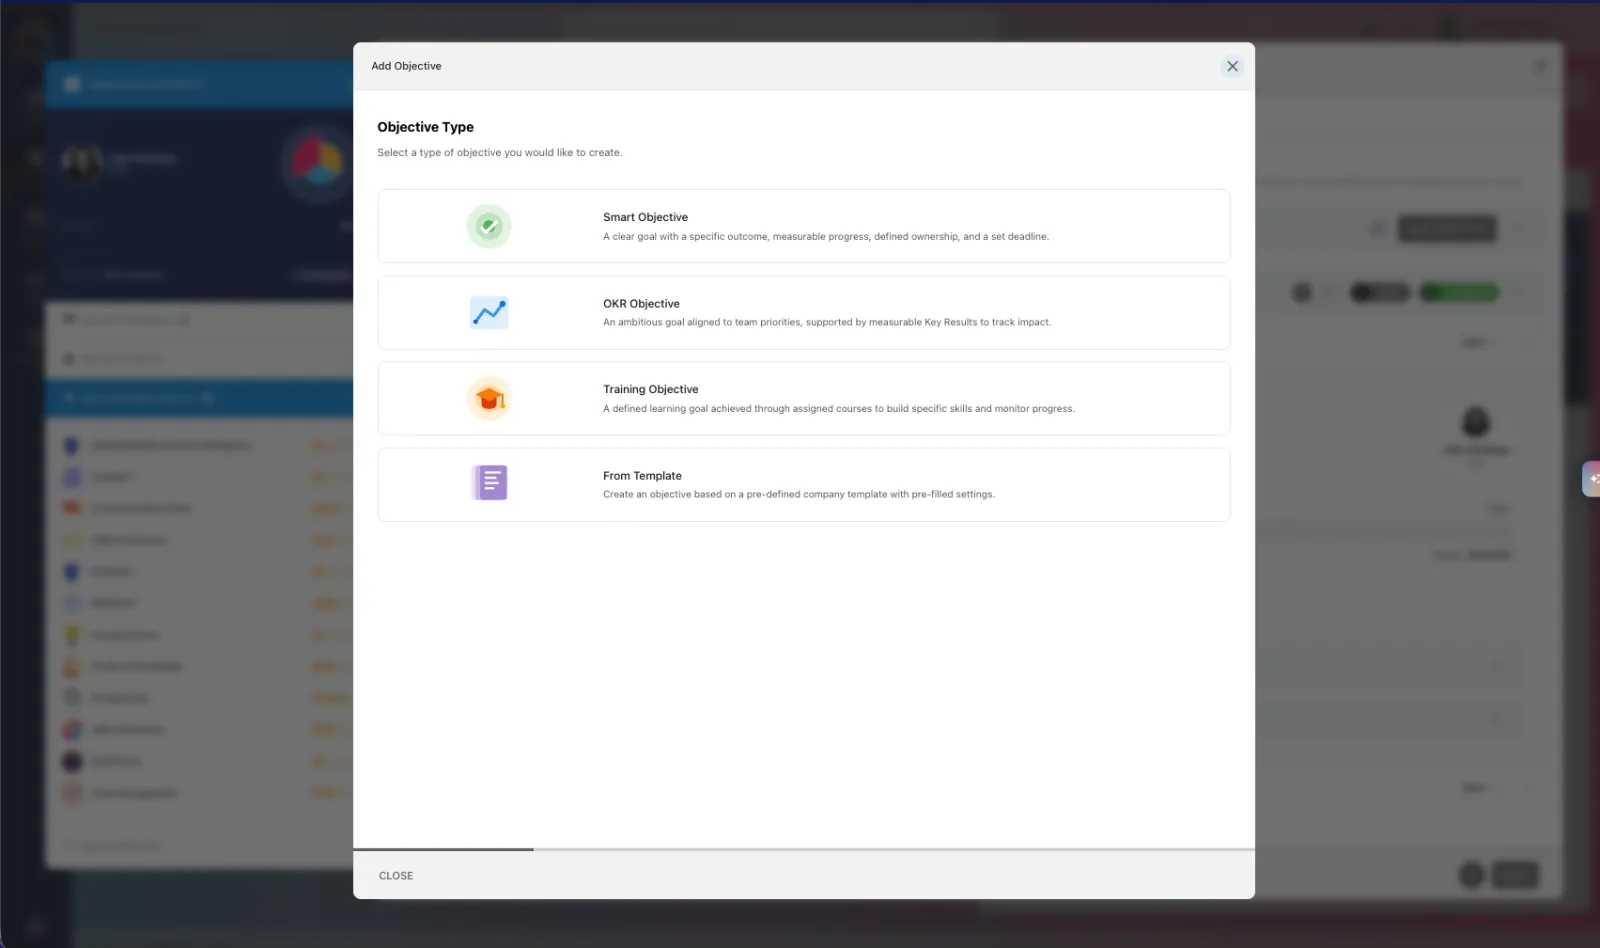Click the description 'Create an objective based on a pre-defined company template'

point(799,495)
